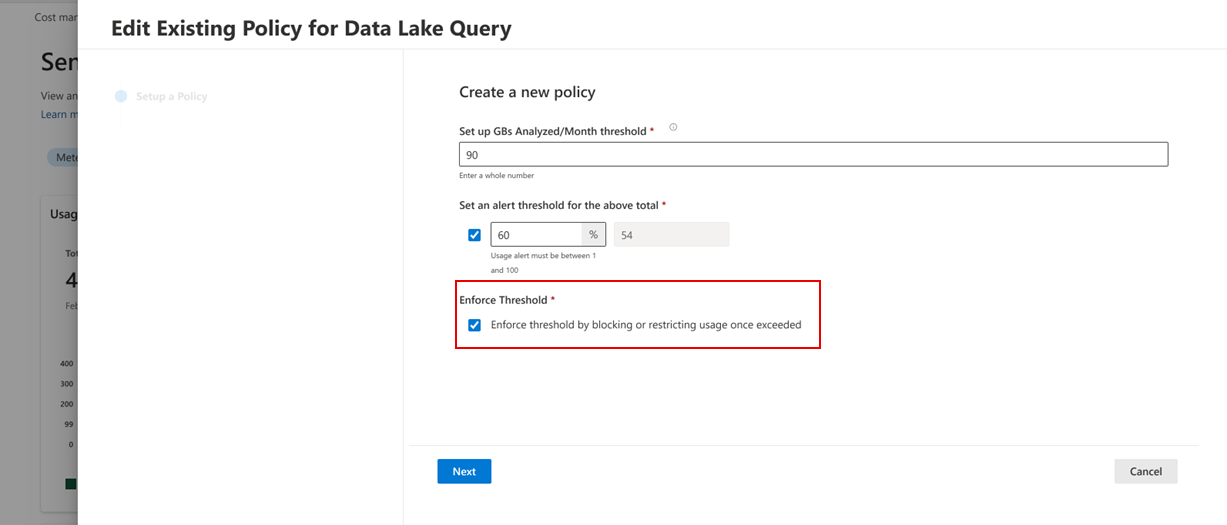Click the Enforce Threshold label
This screenshot has height=525, width=1227.
[x=503, y=300]
